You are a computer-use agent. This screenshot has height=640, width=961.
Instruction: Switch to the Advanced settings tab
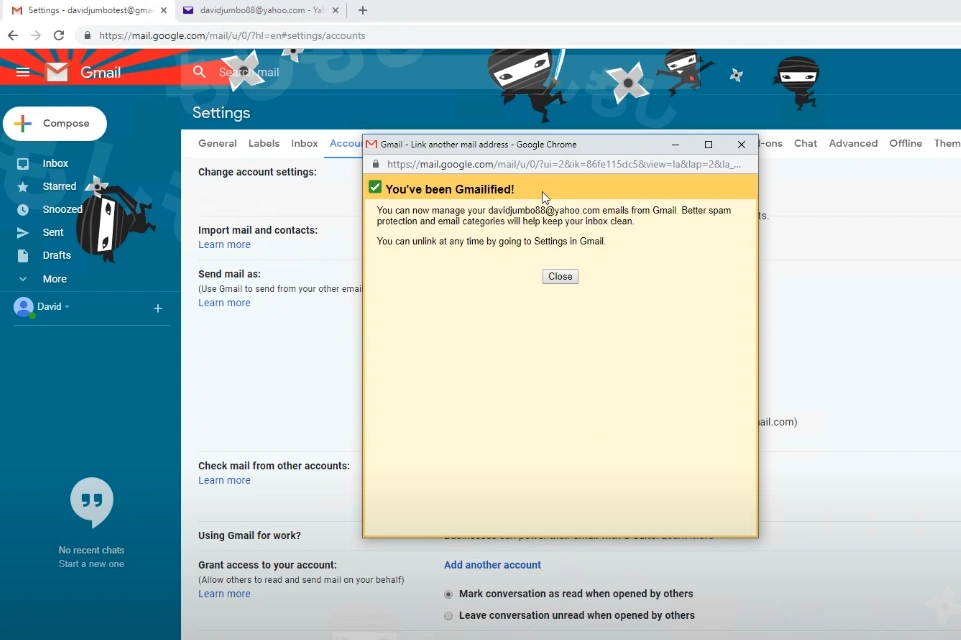pos(853,143)
